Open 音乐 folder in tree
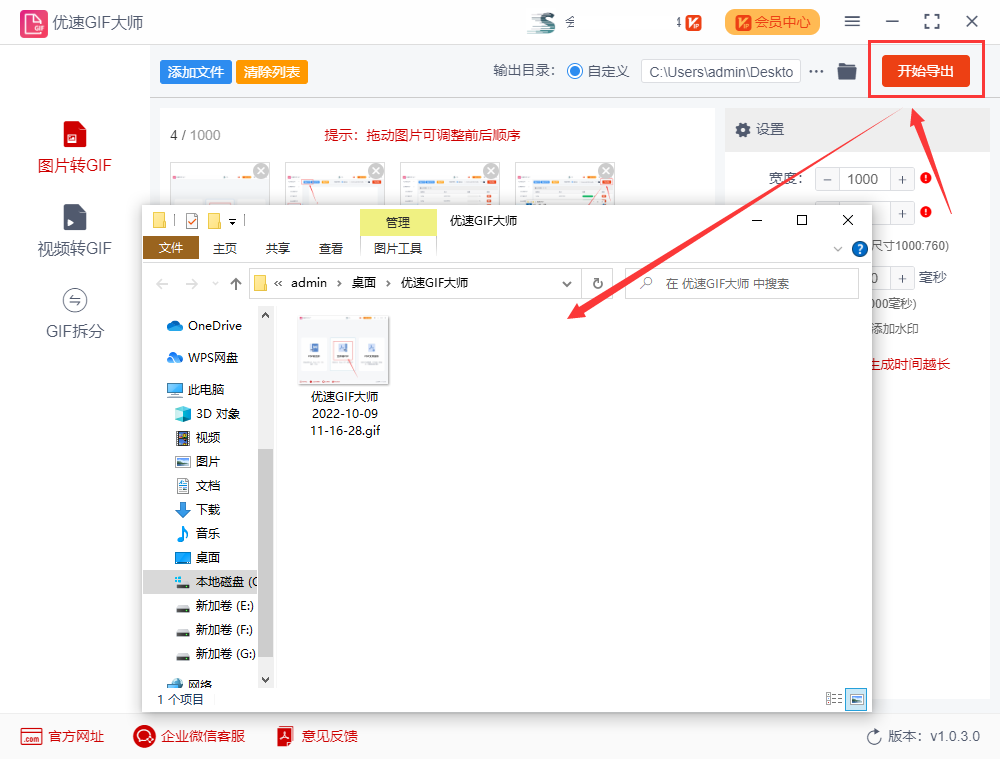The width and height of the screenshot is (1000, 760). [x=198, y=534]
